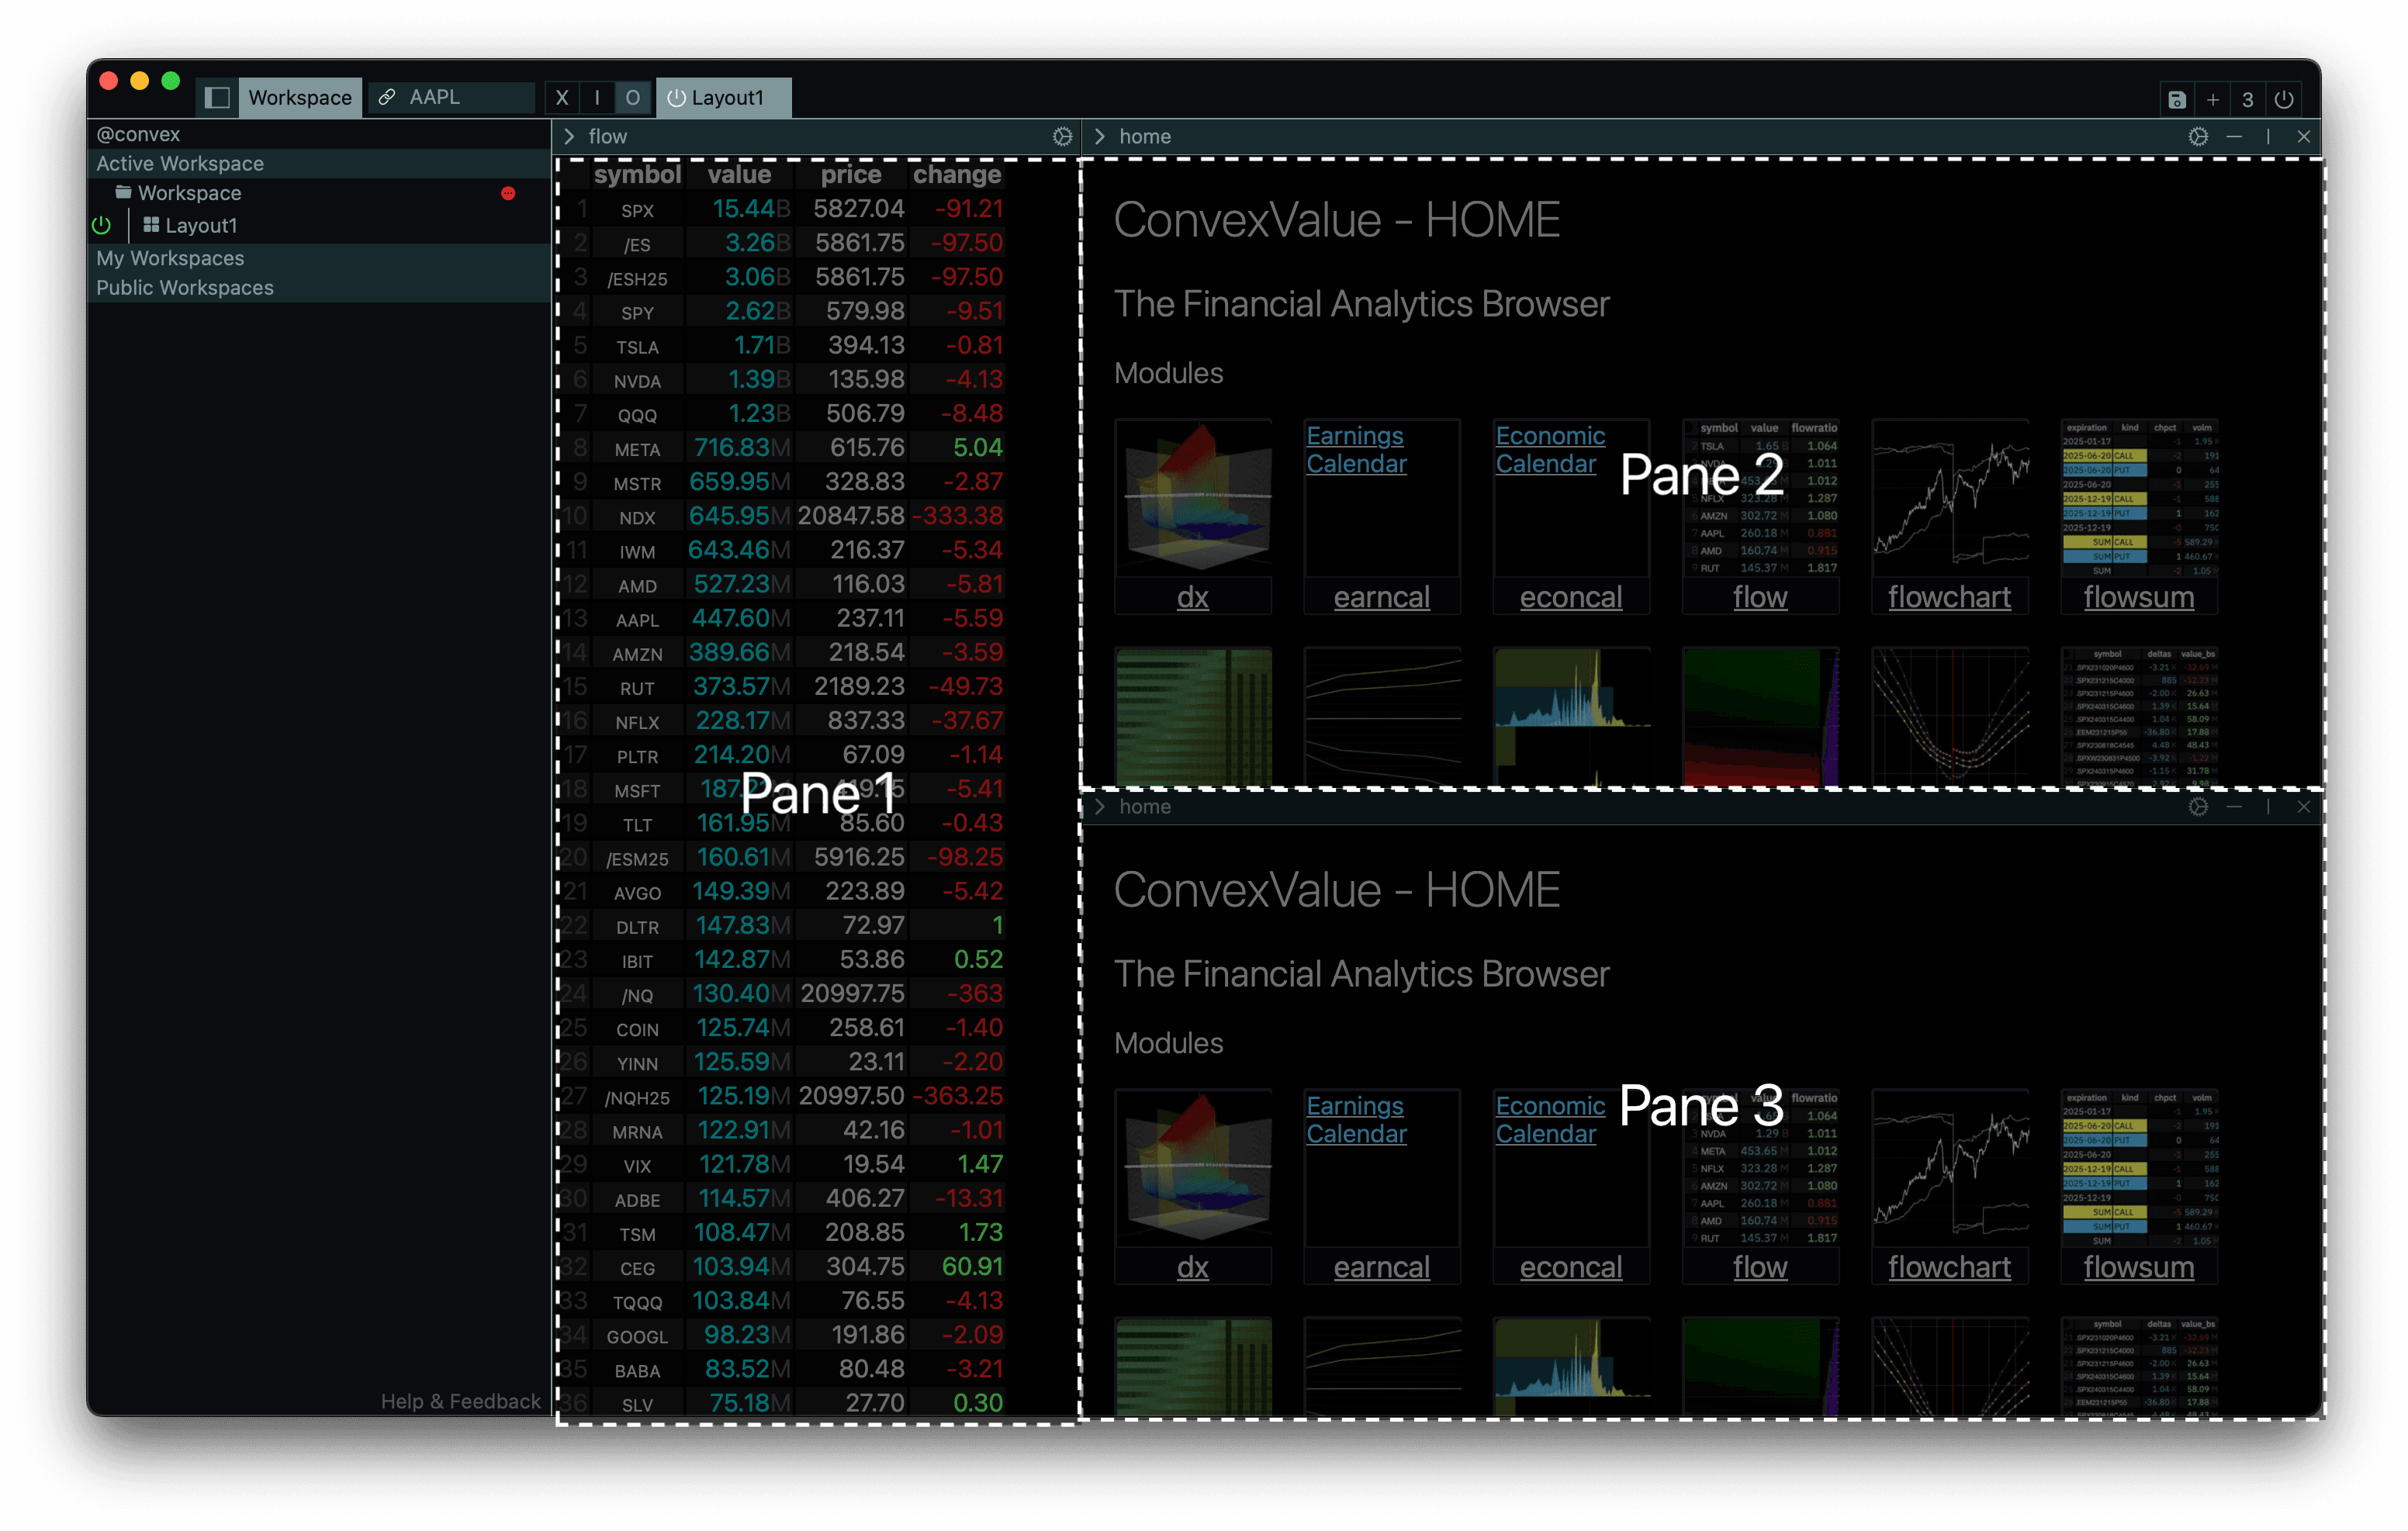Open econcal link in bottom home pane
Viewport: 2408px width, 1531px height.
pos(1570,1268)
